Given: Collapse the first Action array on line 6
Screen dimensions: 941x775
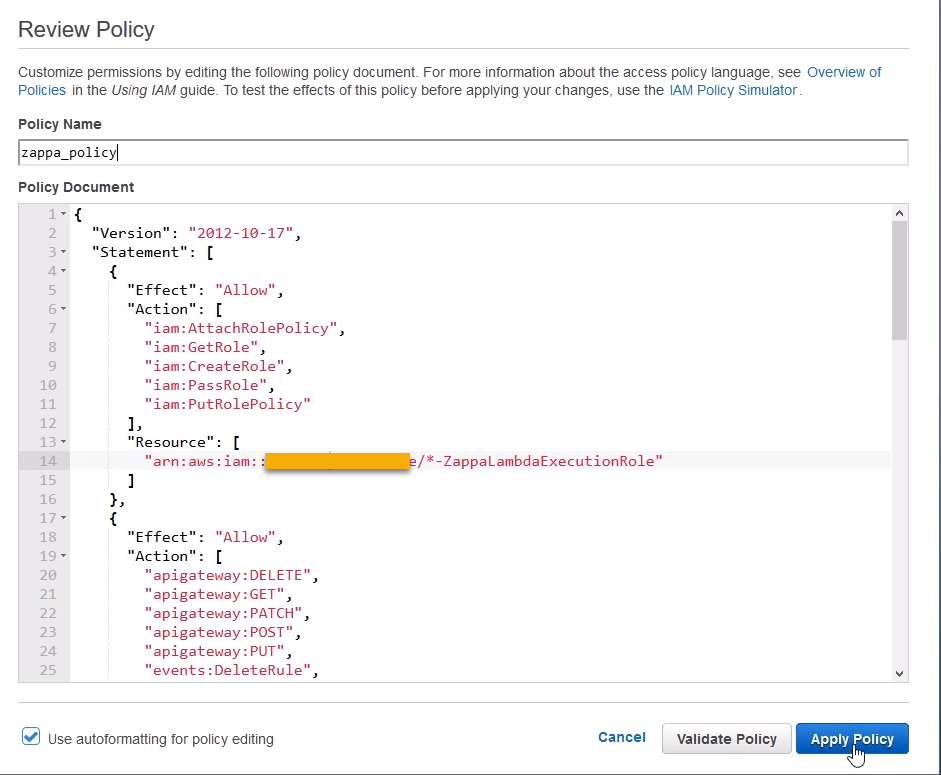Looking at the screenshot, I should click(64, 310).
